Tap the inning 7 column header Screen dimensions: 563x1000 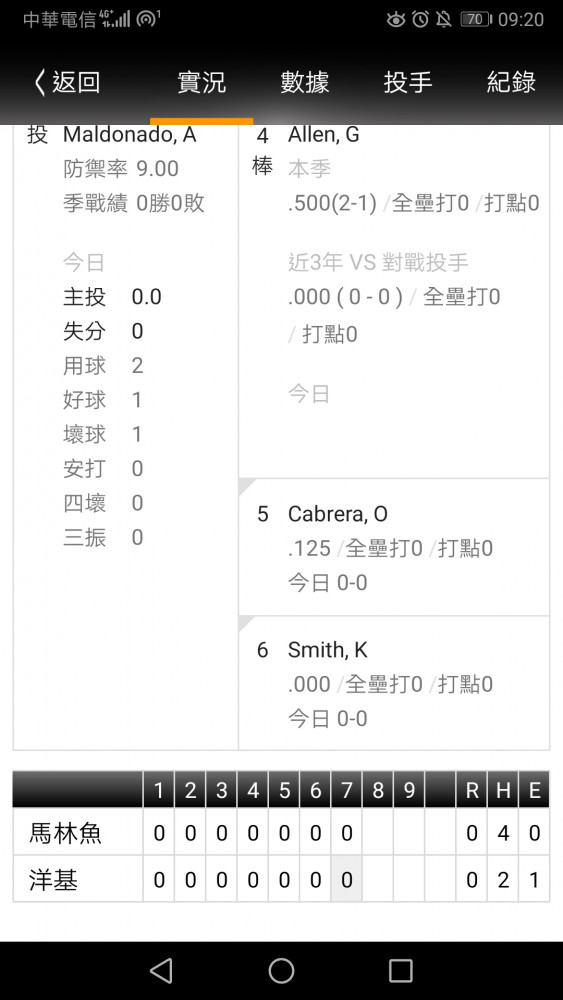click(346, 790)
